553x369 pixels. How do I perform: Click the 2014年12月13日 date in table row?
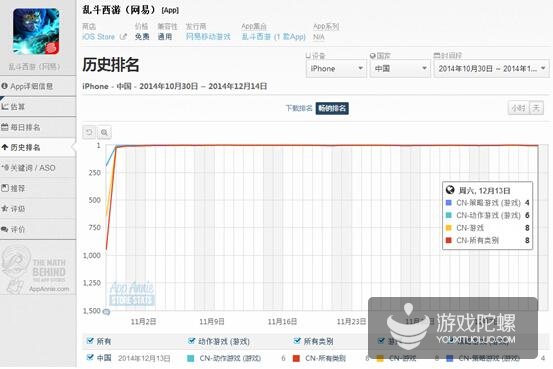pos(144,358)
